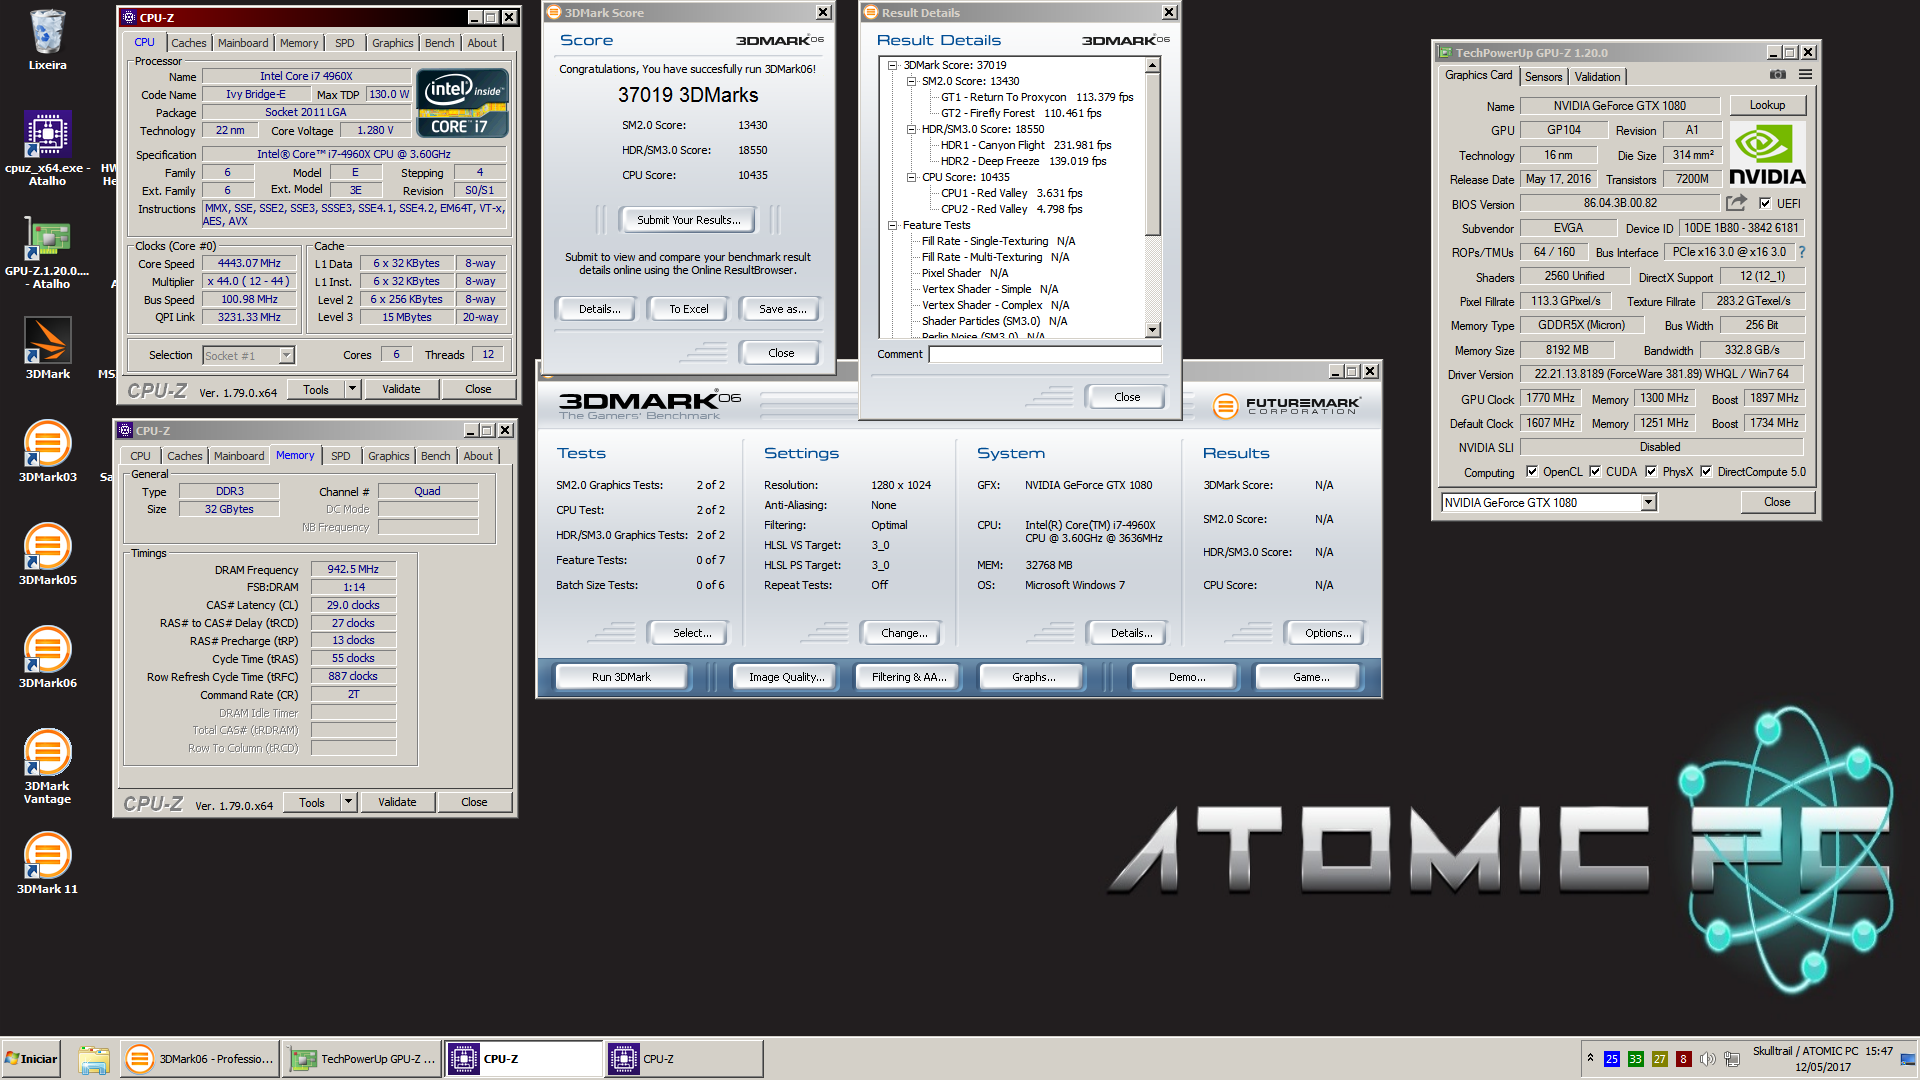Open the cpuz_x64.exe - Atalho desktop shortcut
The height and width of the screenshot is (1080, 1920).
tap(47, 146)
